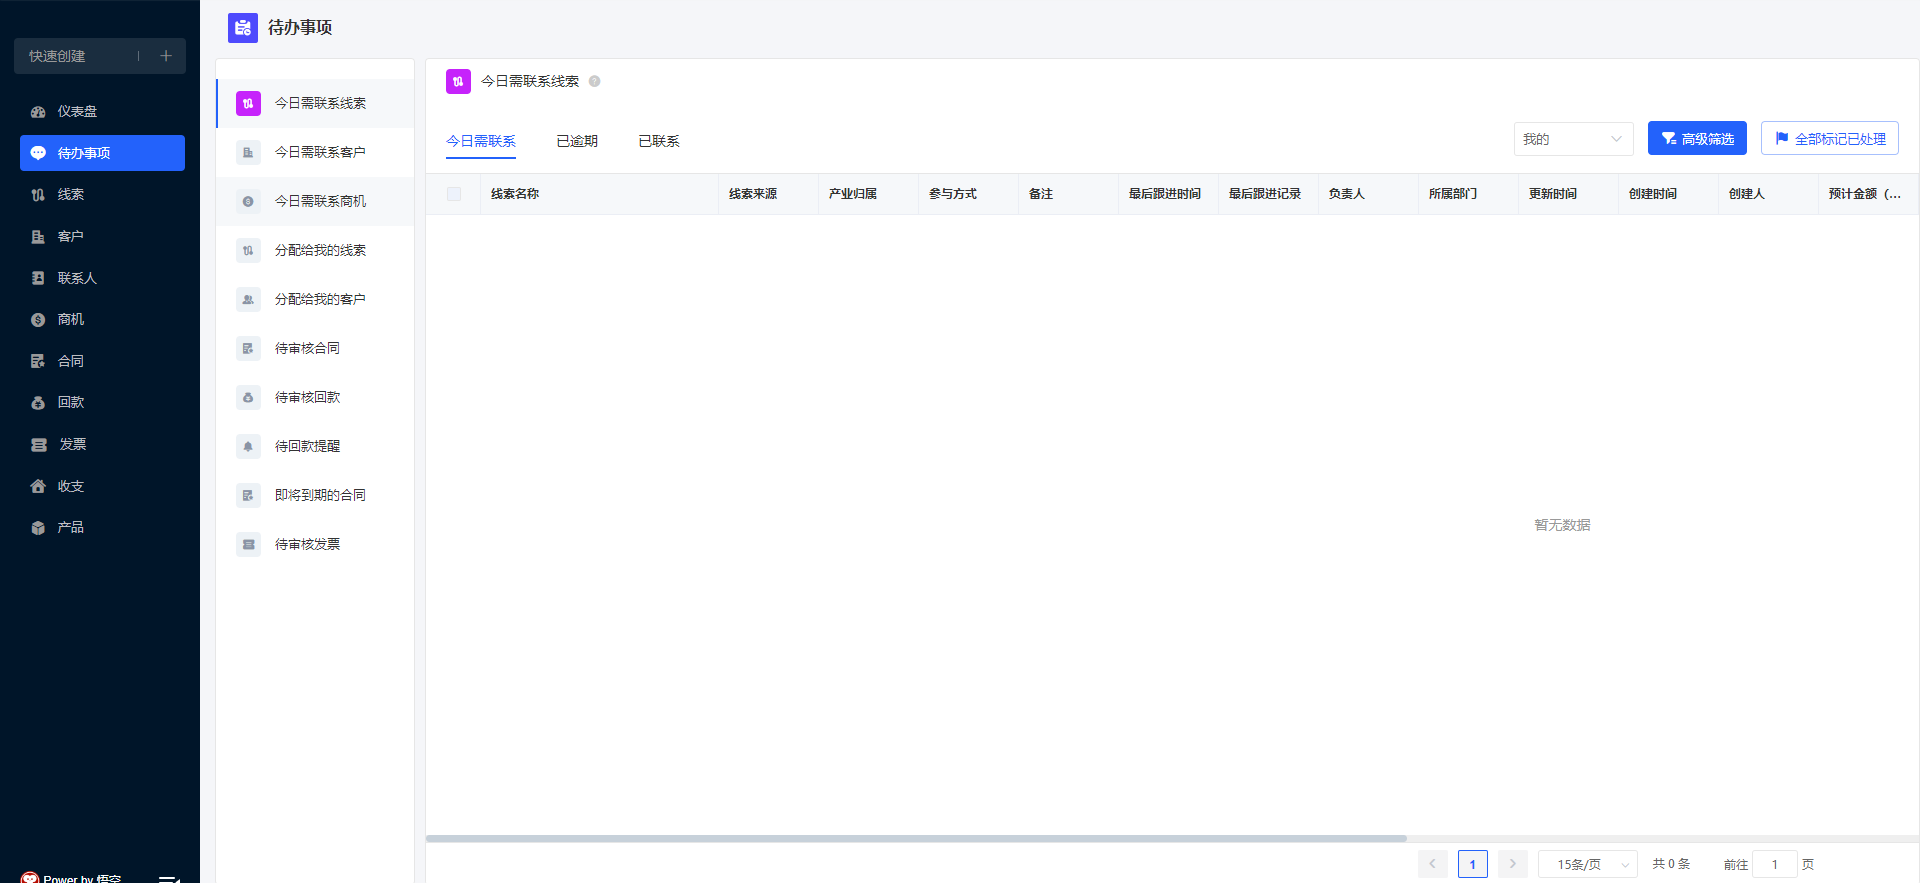Switch to the 已联系 tab
The height and width of the screenshot is (883, 1920).
click(x=659, y=141)
